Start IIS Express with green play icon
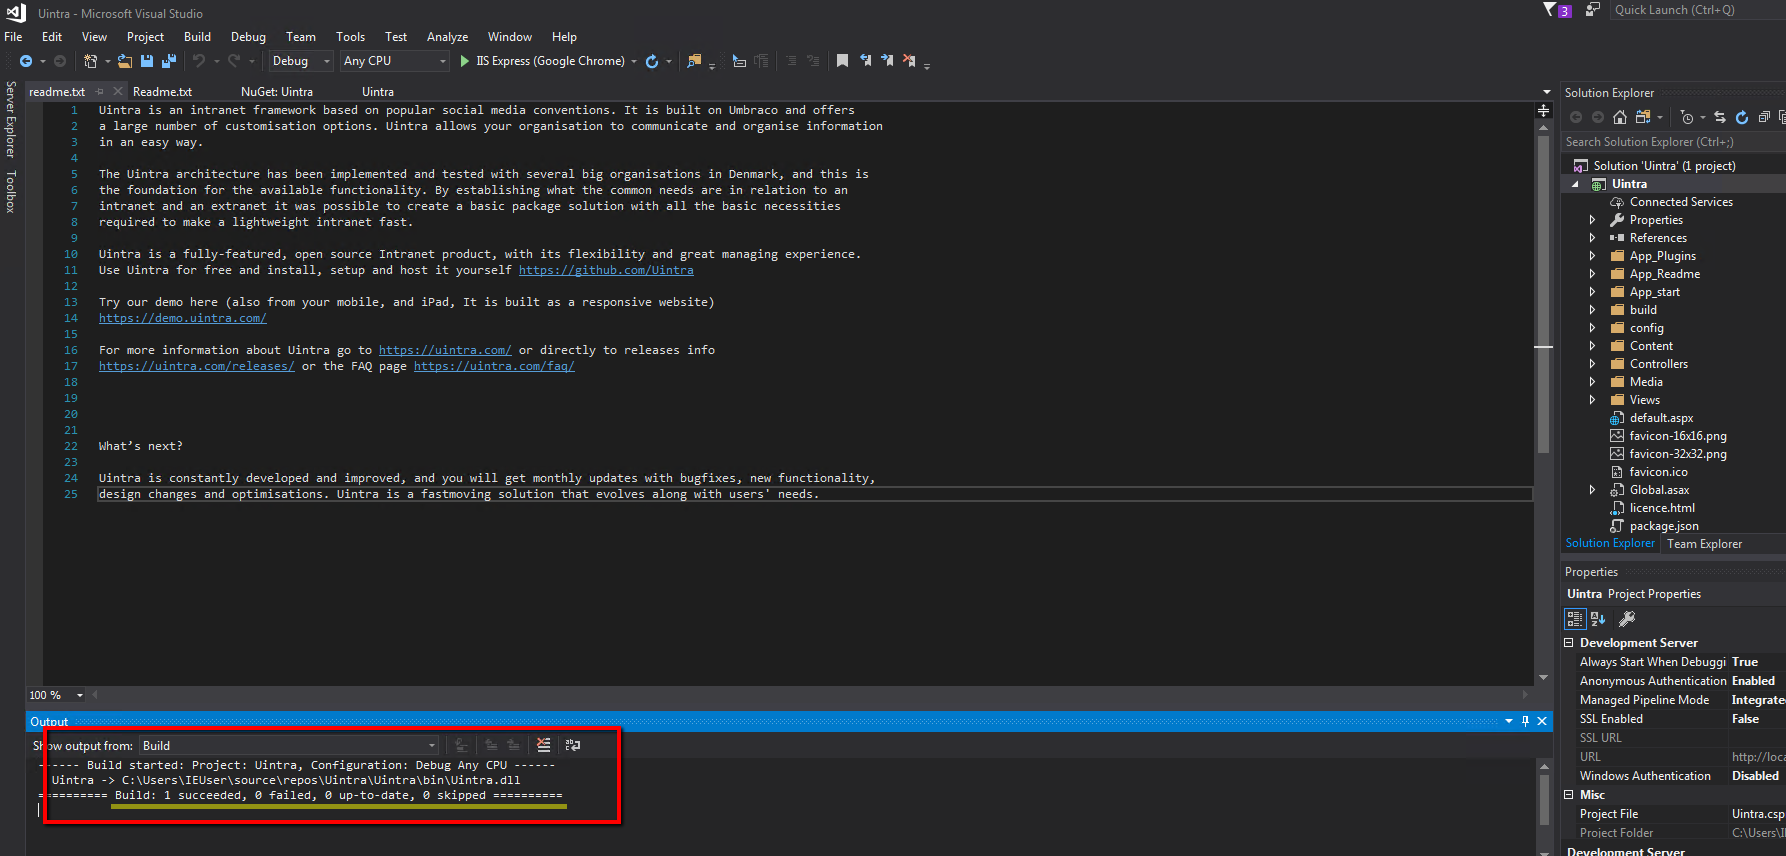Viewport: 1786px width, 856px height. (464, 61)
